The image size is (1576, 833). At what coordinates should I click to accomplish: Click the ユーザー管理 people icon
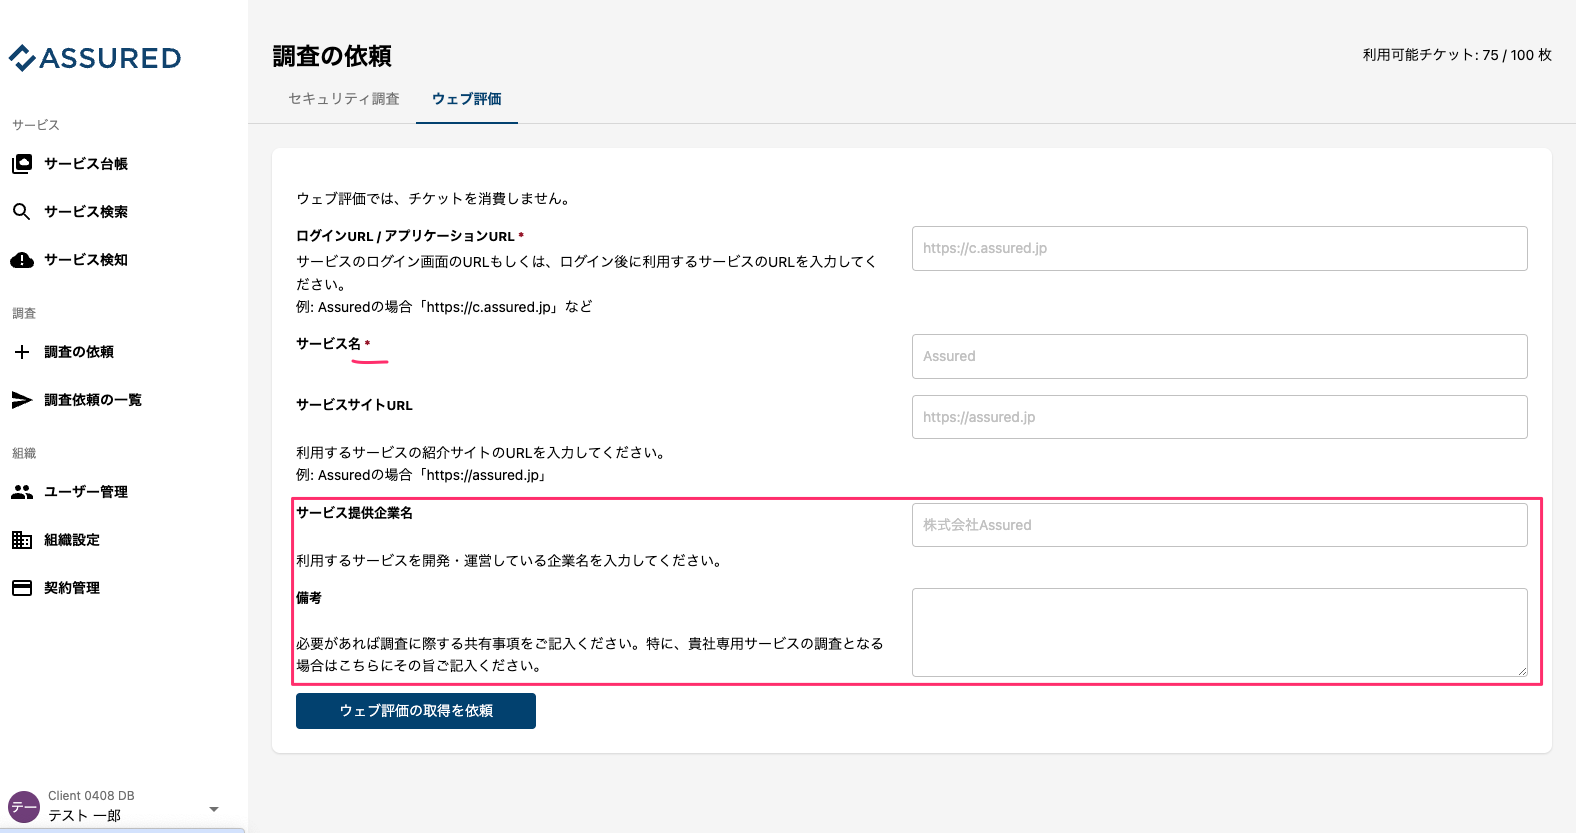tap(22, 492)
